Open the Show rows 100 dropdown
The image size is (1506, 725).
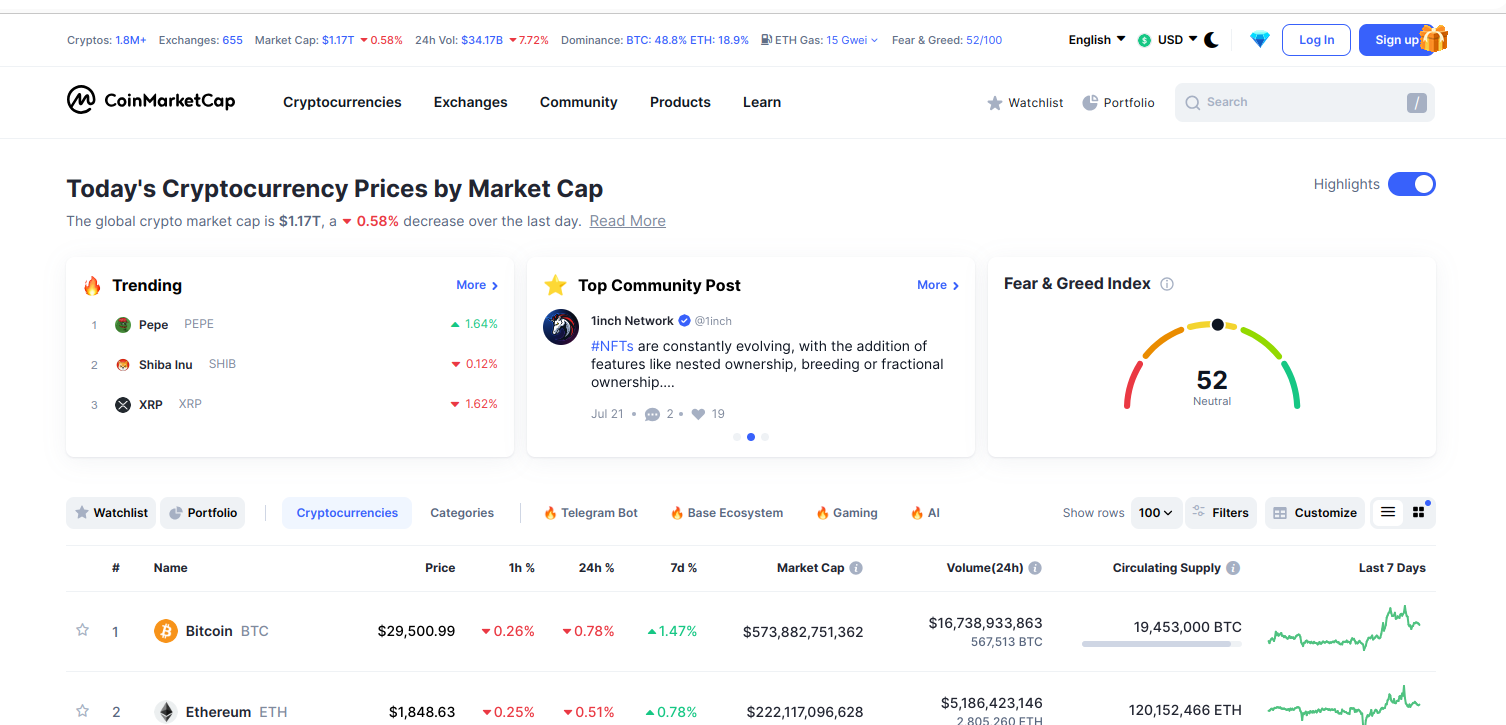tap(1156, 513)
